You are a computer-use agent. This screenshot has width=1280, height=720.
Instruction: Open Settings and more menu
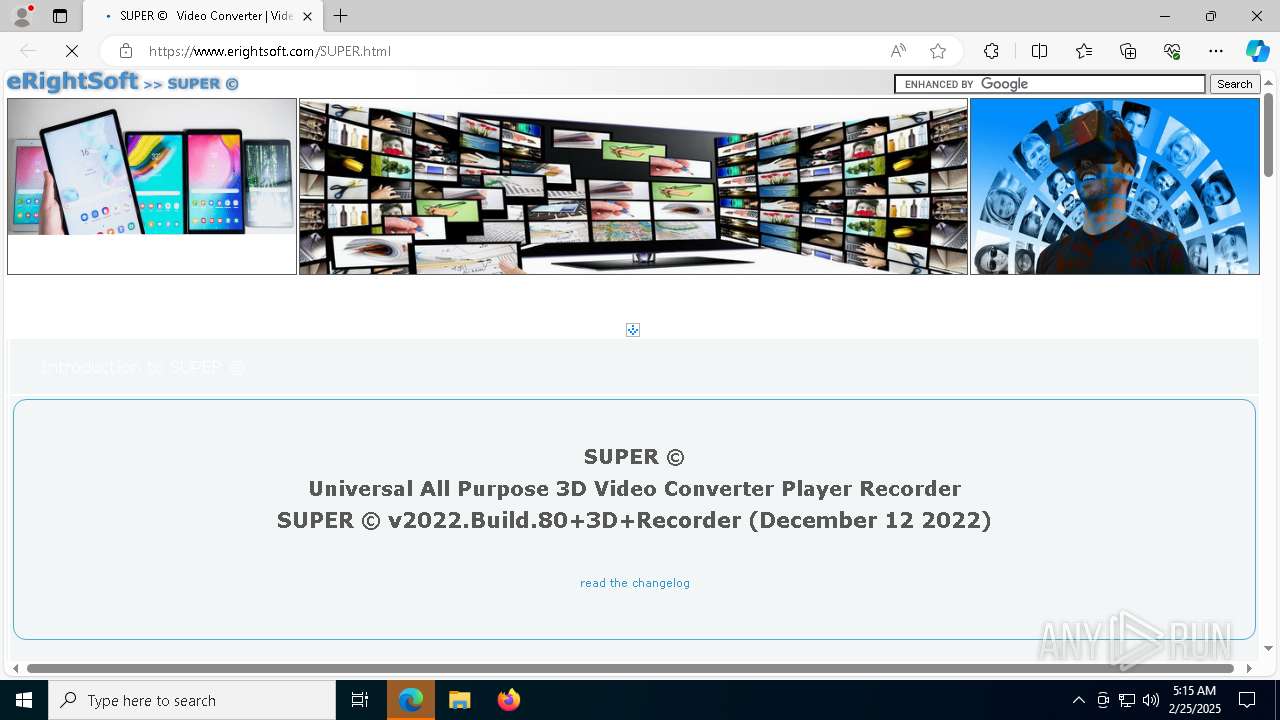[1216, 51]
